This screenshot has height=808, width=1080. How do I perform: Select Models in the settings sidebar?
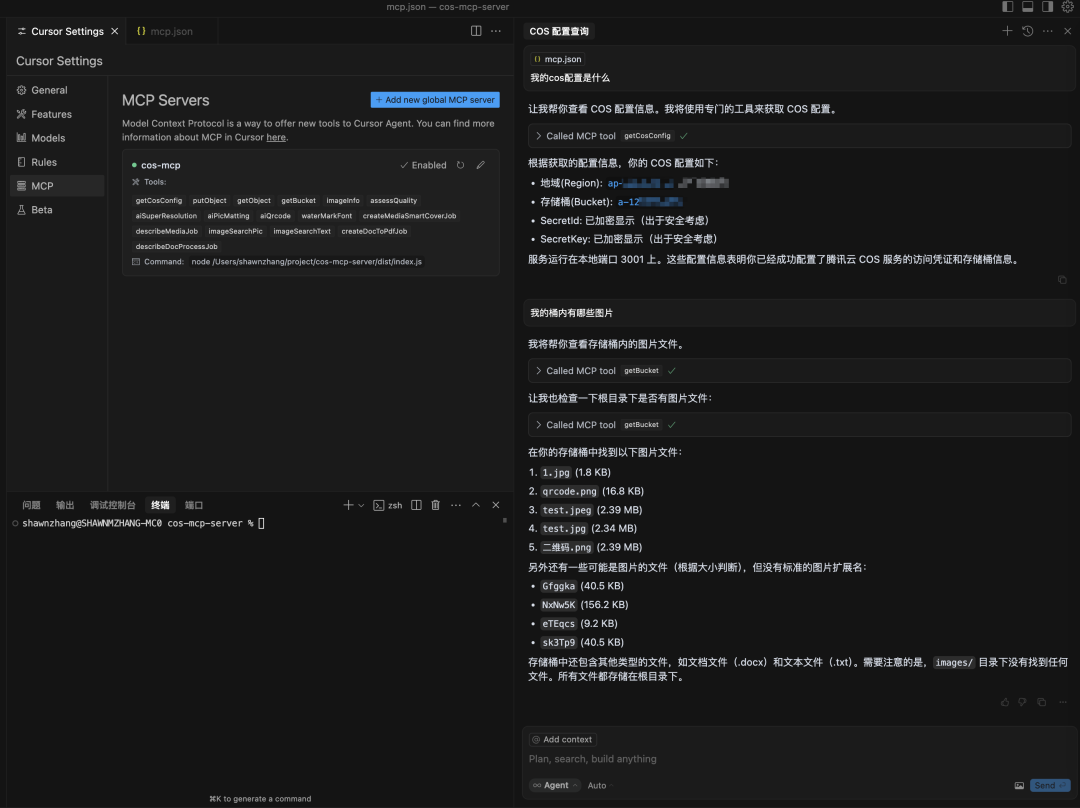tap(48, 138)
